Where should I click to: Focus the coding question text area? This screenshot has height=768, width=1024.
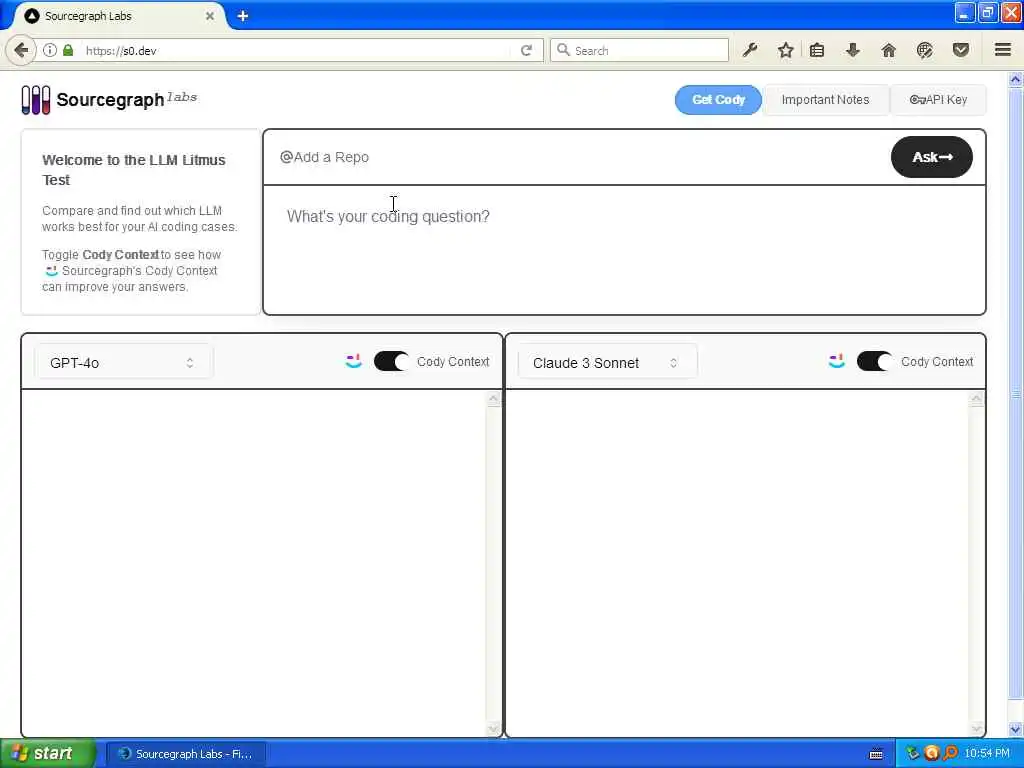[x=624, y=249]
